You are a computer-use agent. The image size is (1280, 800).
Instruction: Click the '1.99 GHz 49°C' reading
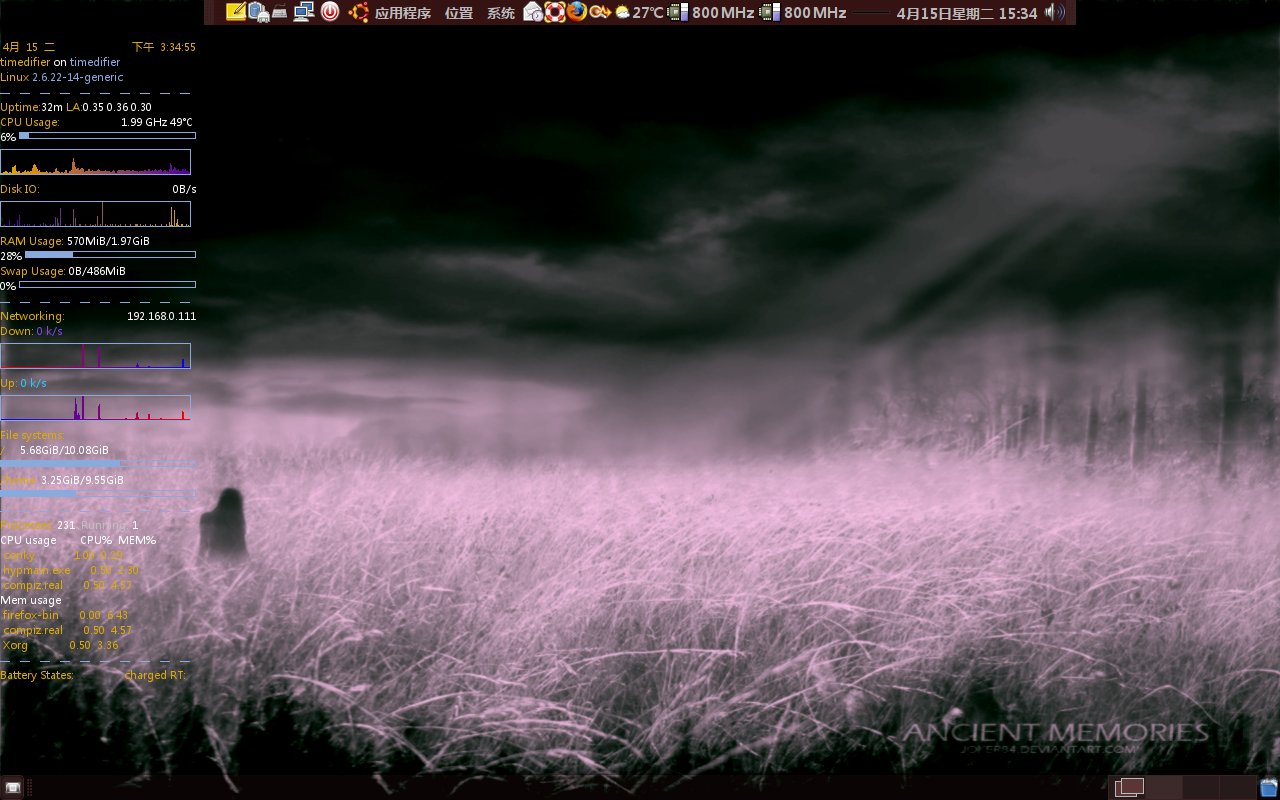[158, 122]
